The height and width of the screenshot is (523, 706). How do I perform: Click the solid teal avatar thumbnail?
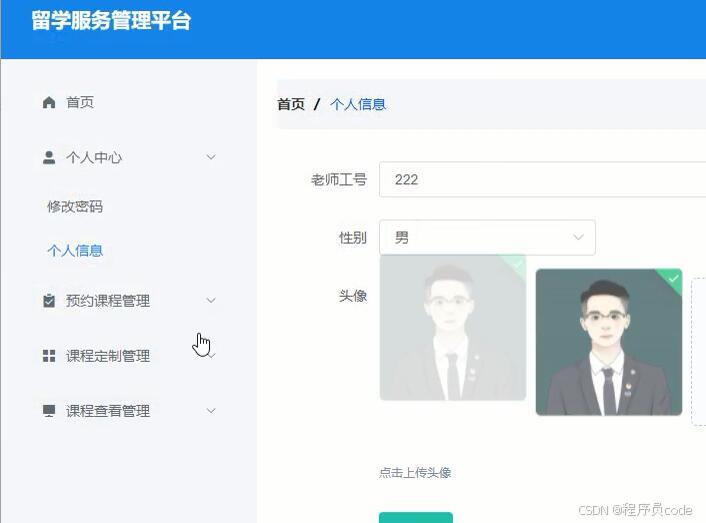(609, 342)
